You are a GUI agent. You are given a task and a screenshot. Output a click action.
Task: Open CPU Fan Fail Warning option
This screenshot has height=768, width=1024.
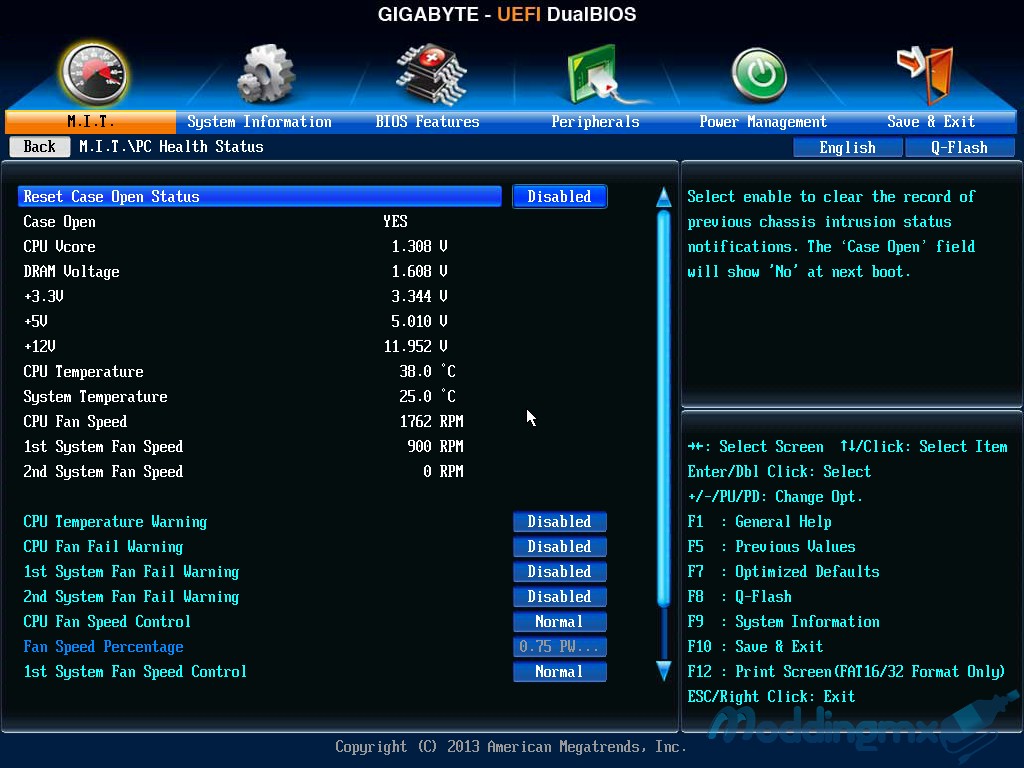click(560, 547)
